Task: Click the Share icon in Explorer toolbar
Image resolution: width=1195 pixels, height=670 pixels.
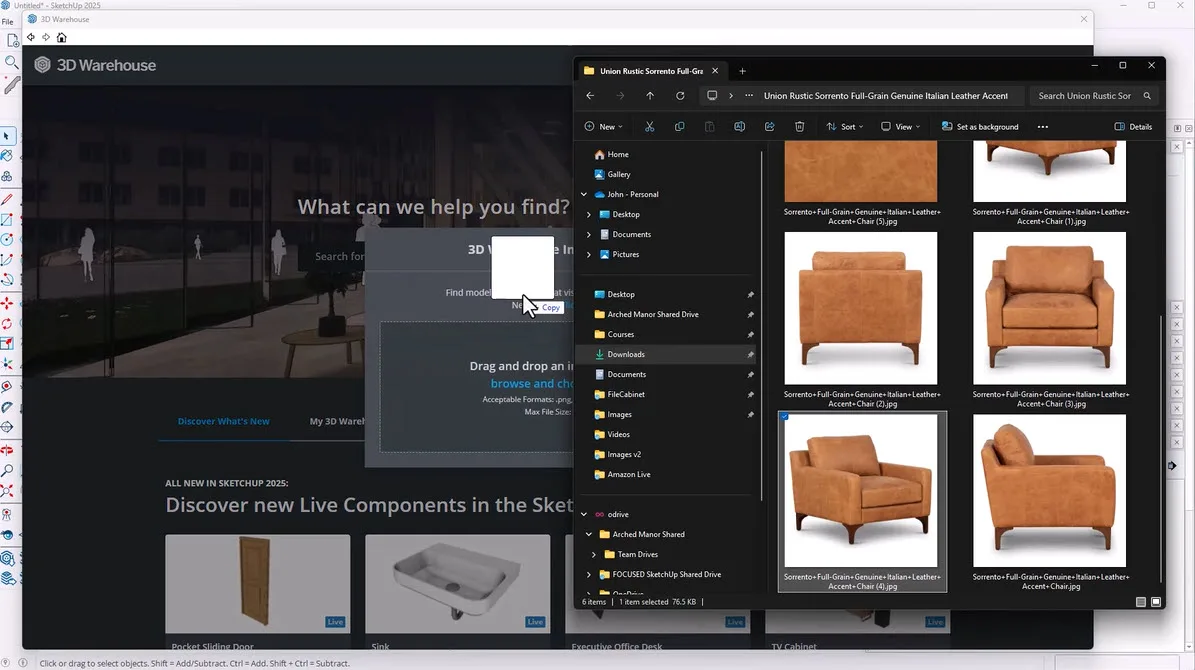Action: [769, 127]
